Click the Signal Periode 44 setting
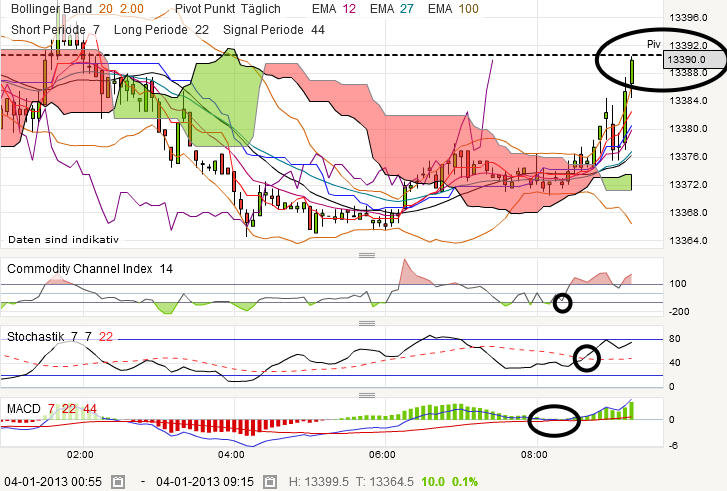Image resolution: width=727 pixels, height=491 pixels. pos(274,30)
